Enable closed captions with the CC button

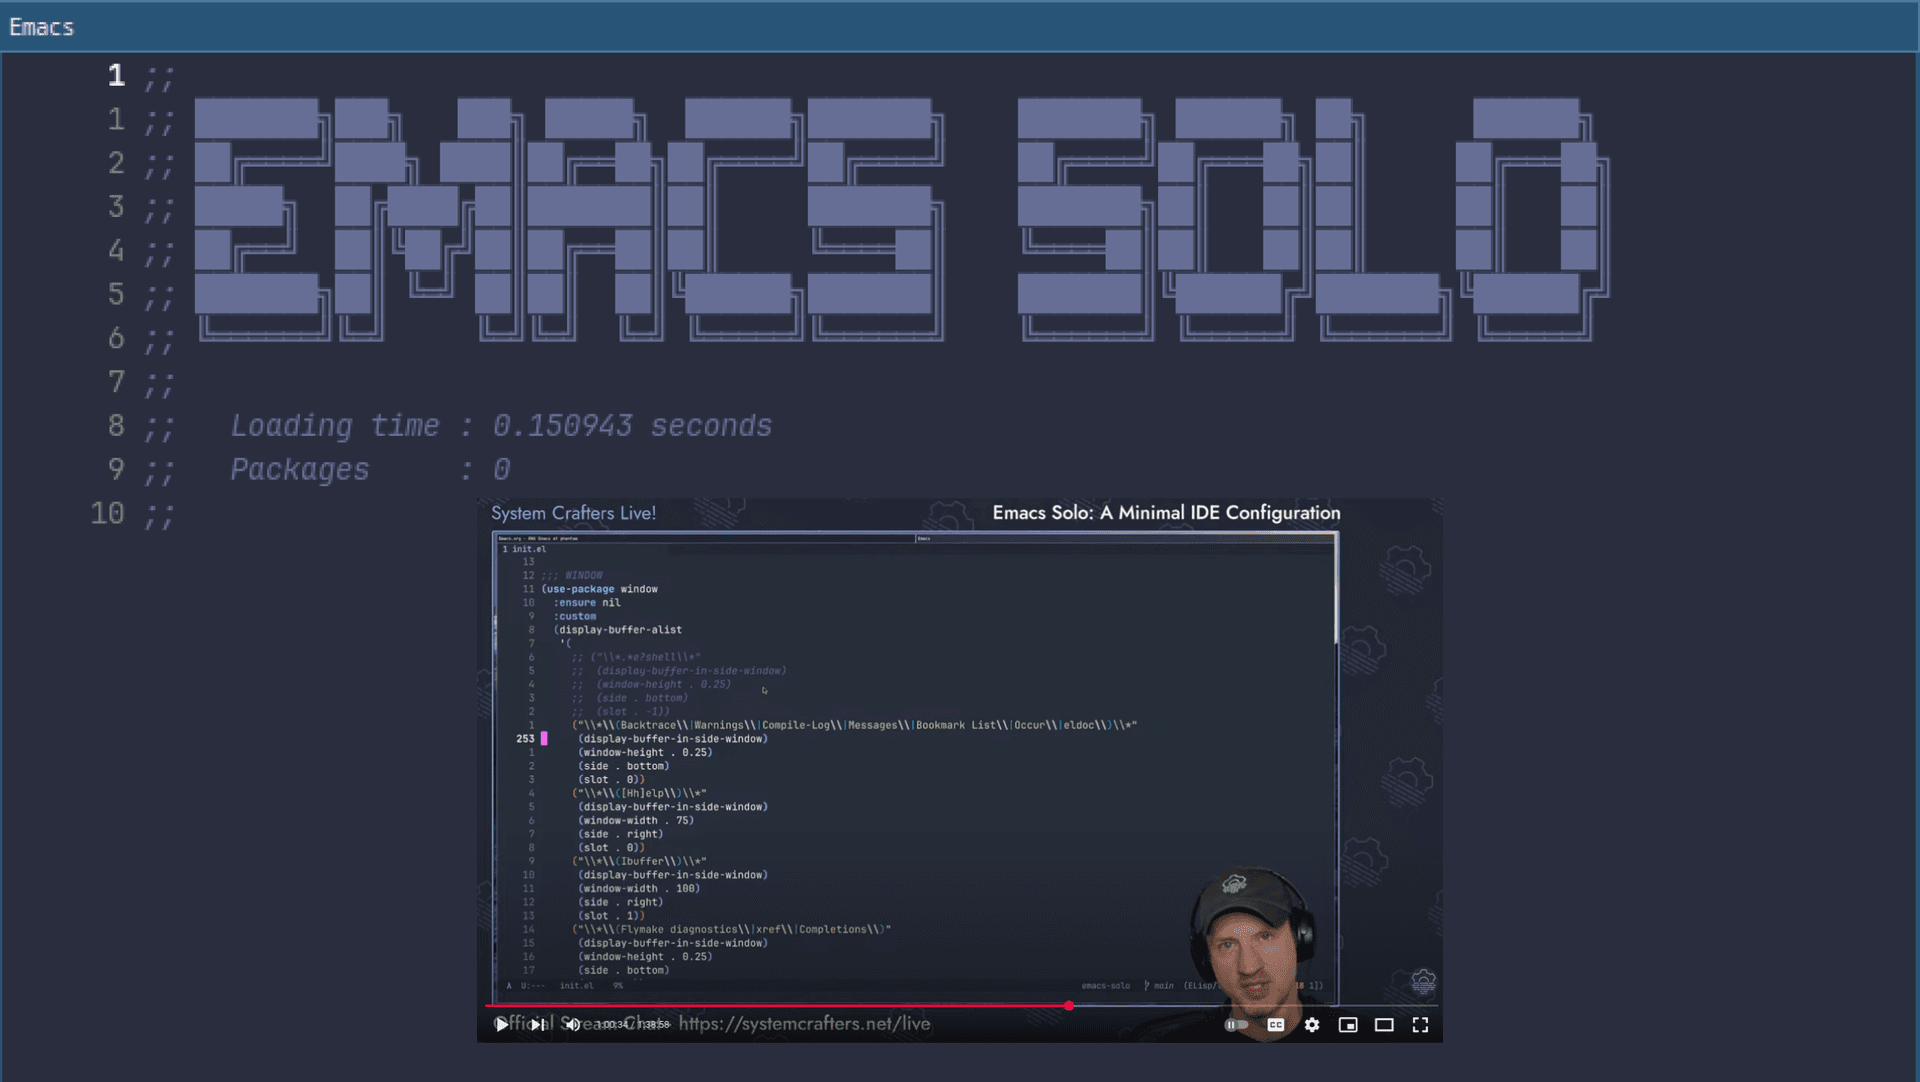1275,1024
